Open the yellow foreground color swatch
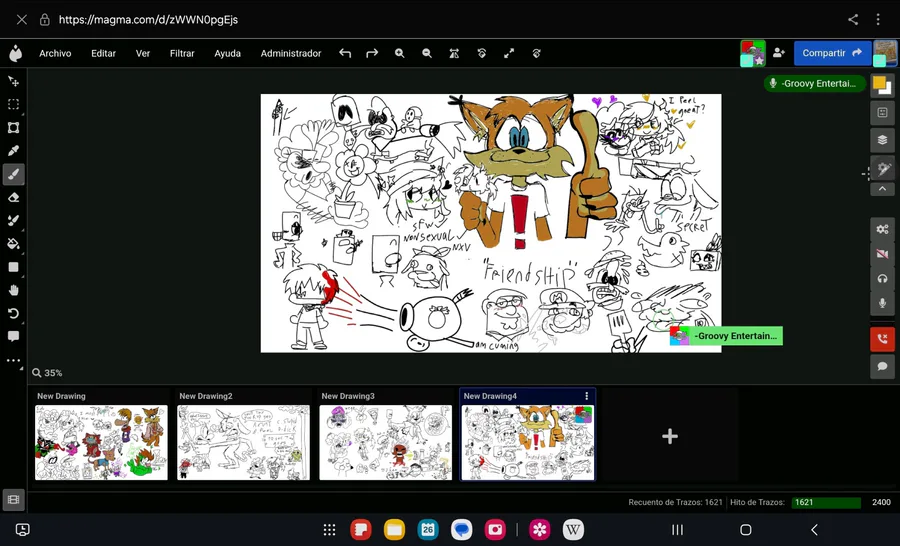Screen dimensions: 900x546 pyautogui.click(x=879, y=83)
